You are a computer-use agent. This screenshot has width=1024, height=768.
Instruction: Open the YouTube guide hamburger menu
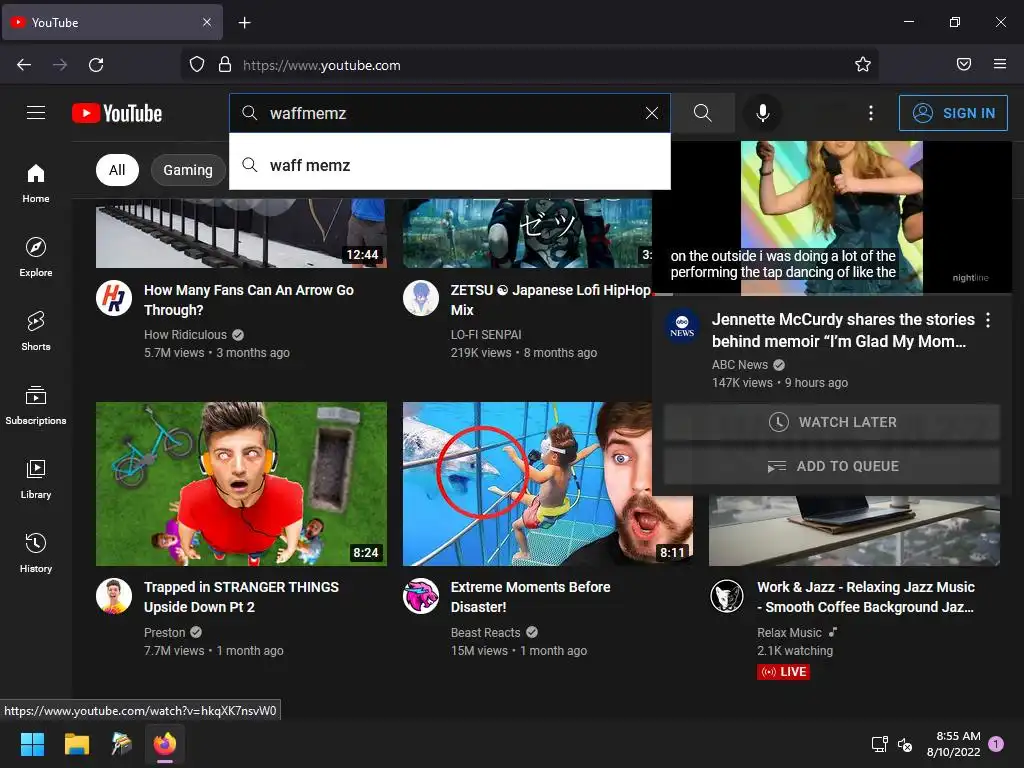tap(36, 113)
